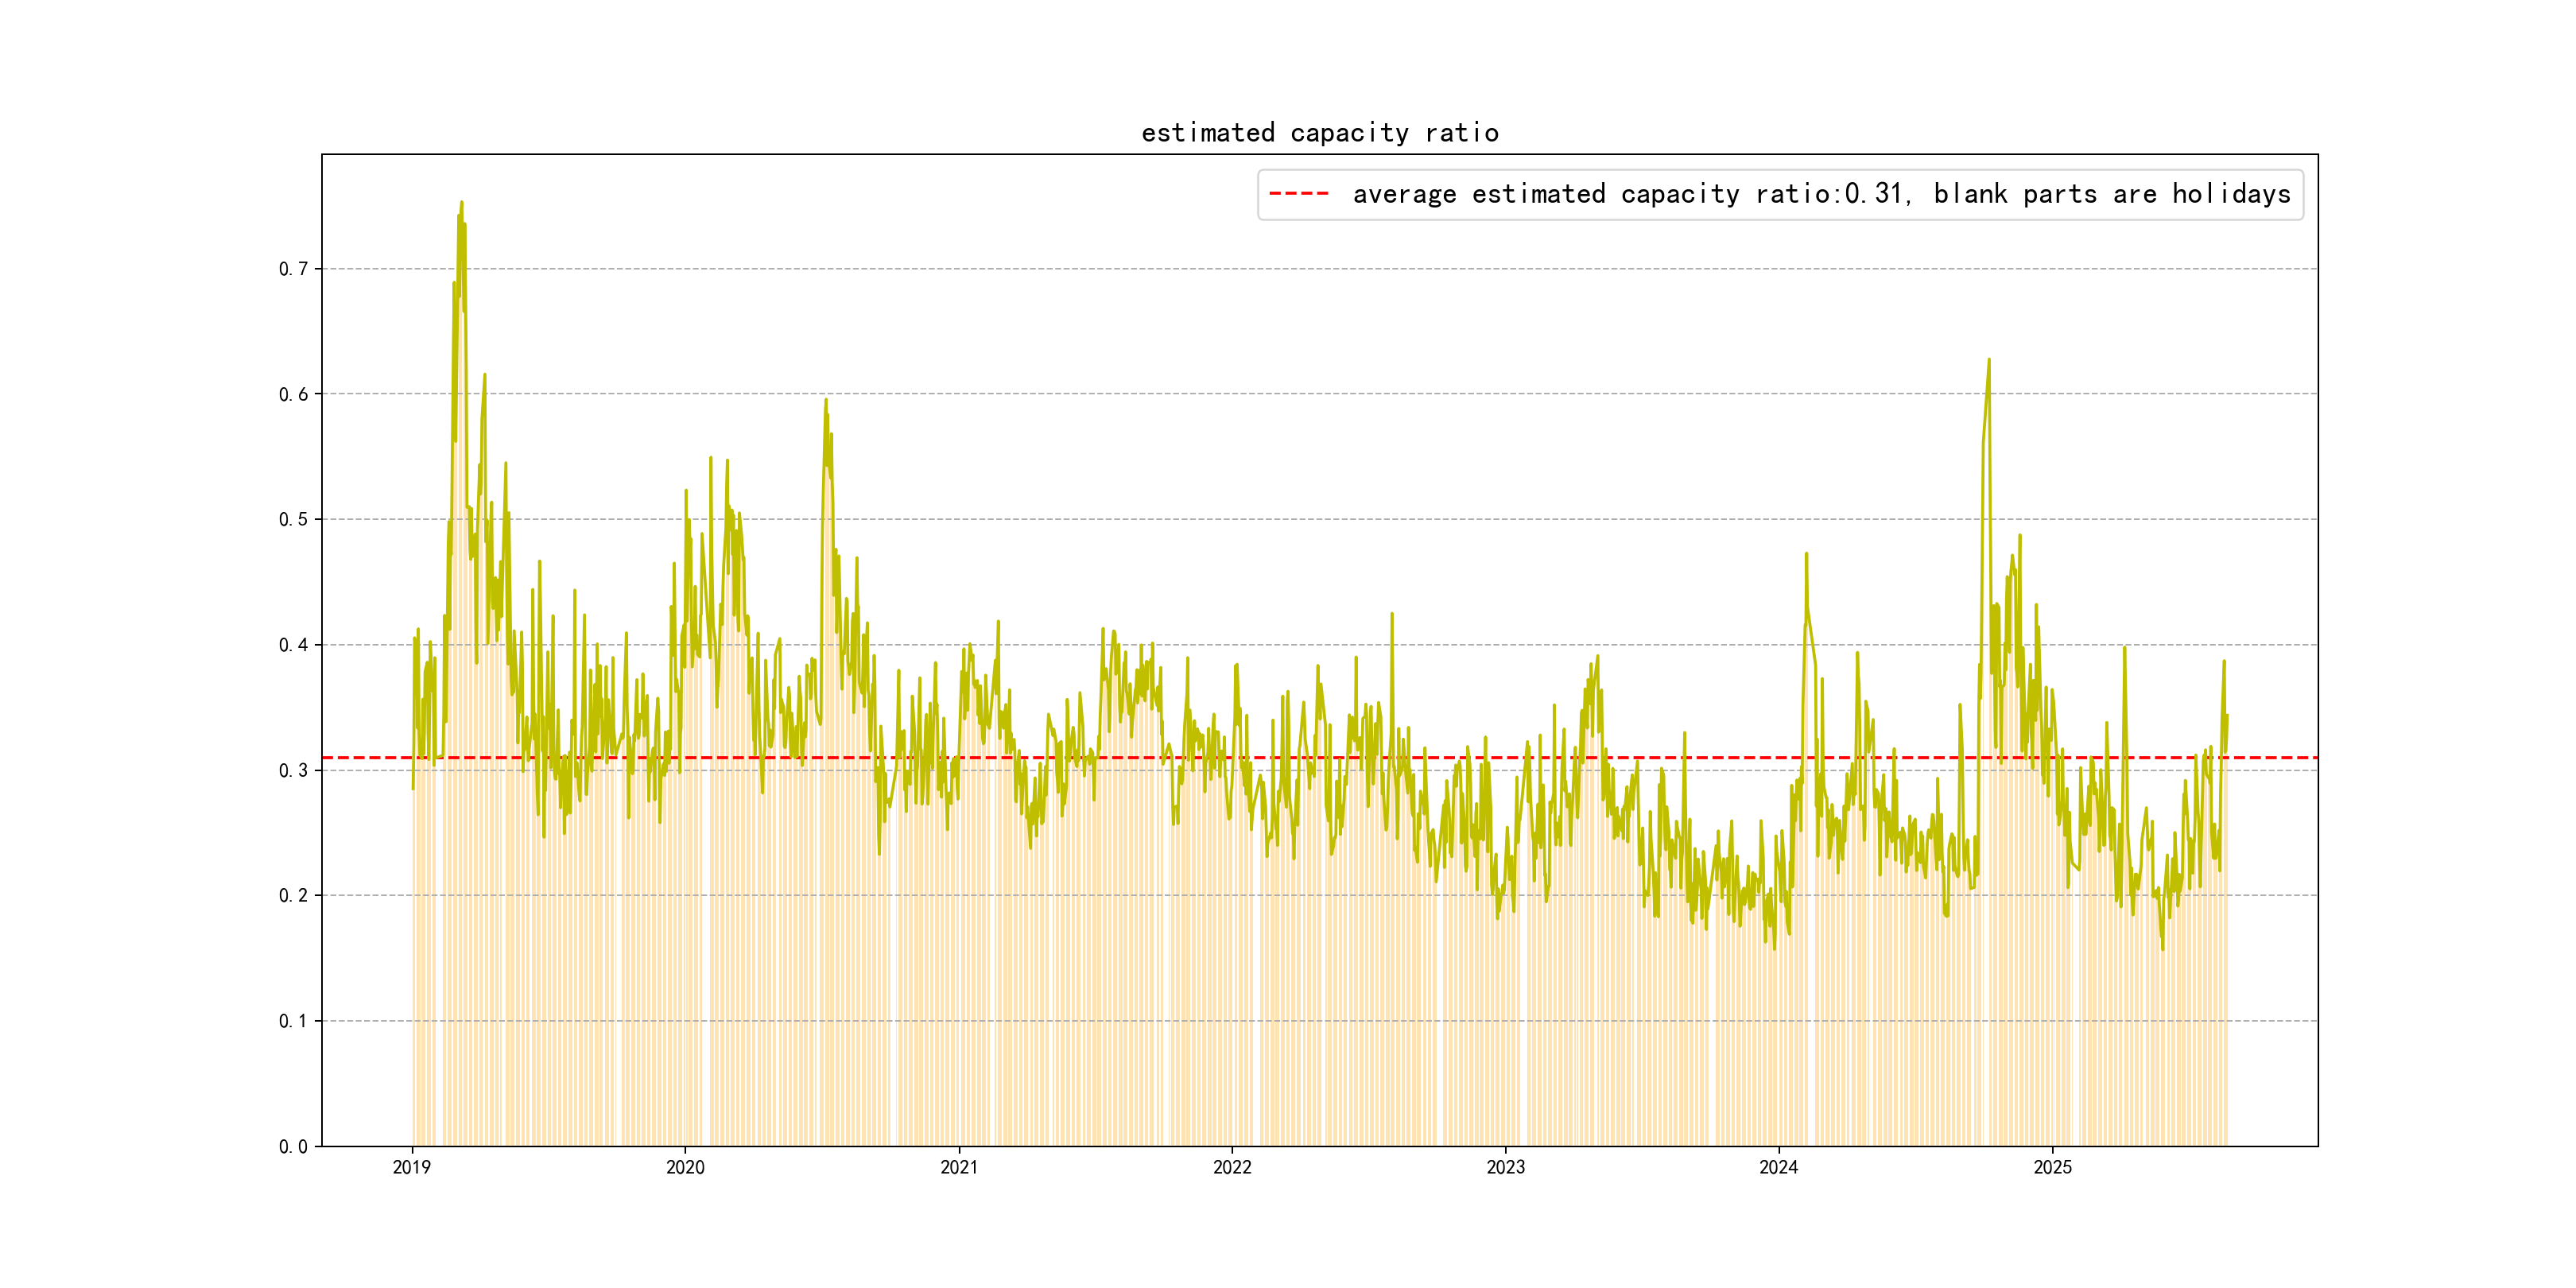Click the 0.3 y-axis tick label
Viewport: 2576px width, 1288px height.
(x=293, y=770)
